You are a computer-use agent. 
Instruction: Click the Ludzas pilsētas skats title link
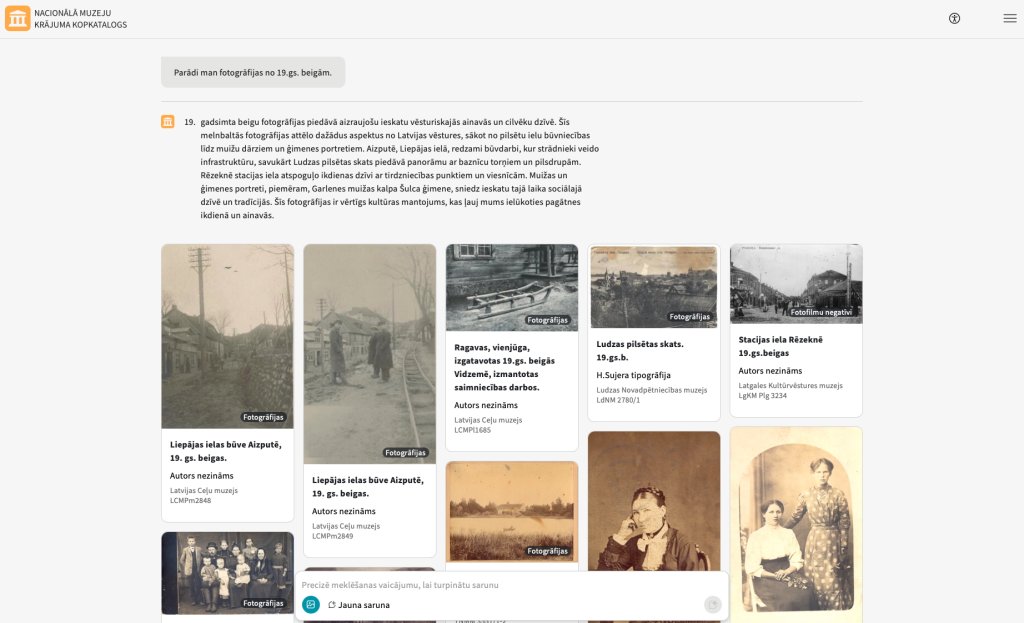(640, 351)
